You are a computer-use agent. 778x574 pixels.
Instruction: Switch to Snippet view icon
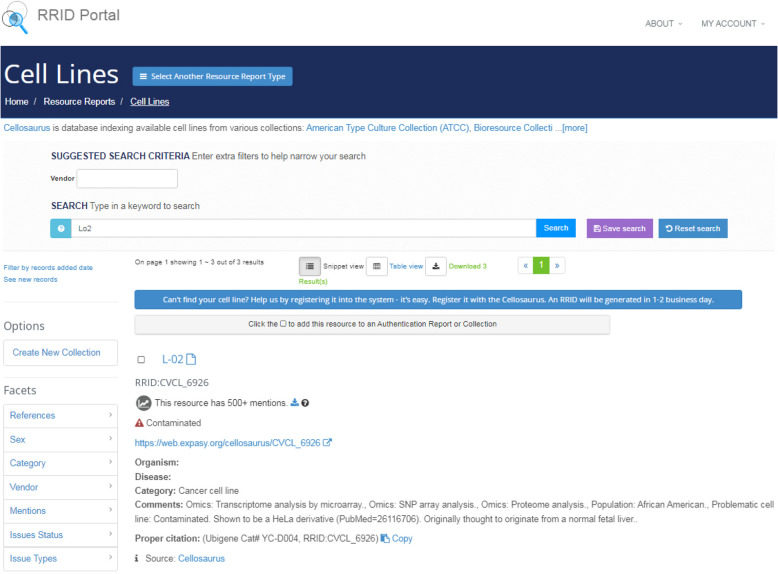coord(310,266)
